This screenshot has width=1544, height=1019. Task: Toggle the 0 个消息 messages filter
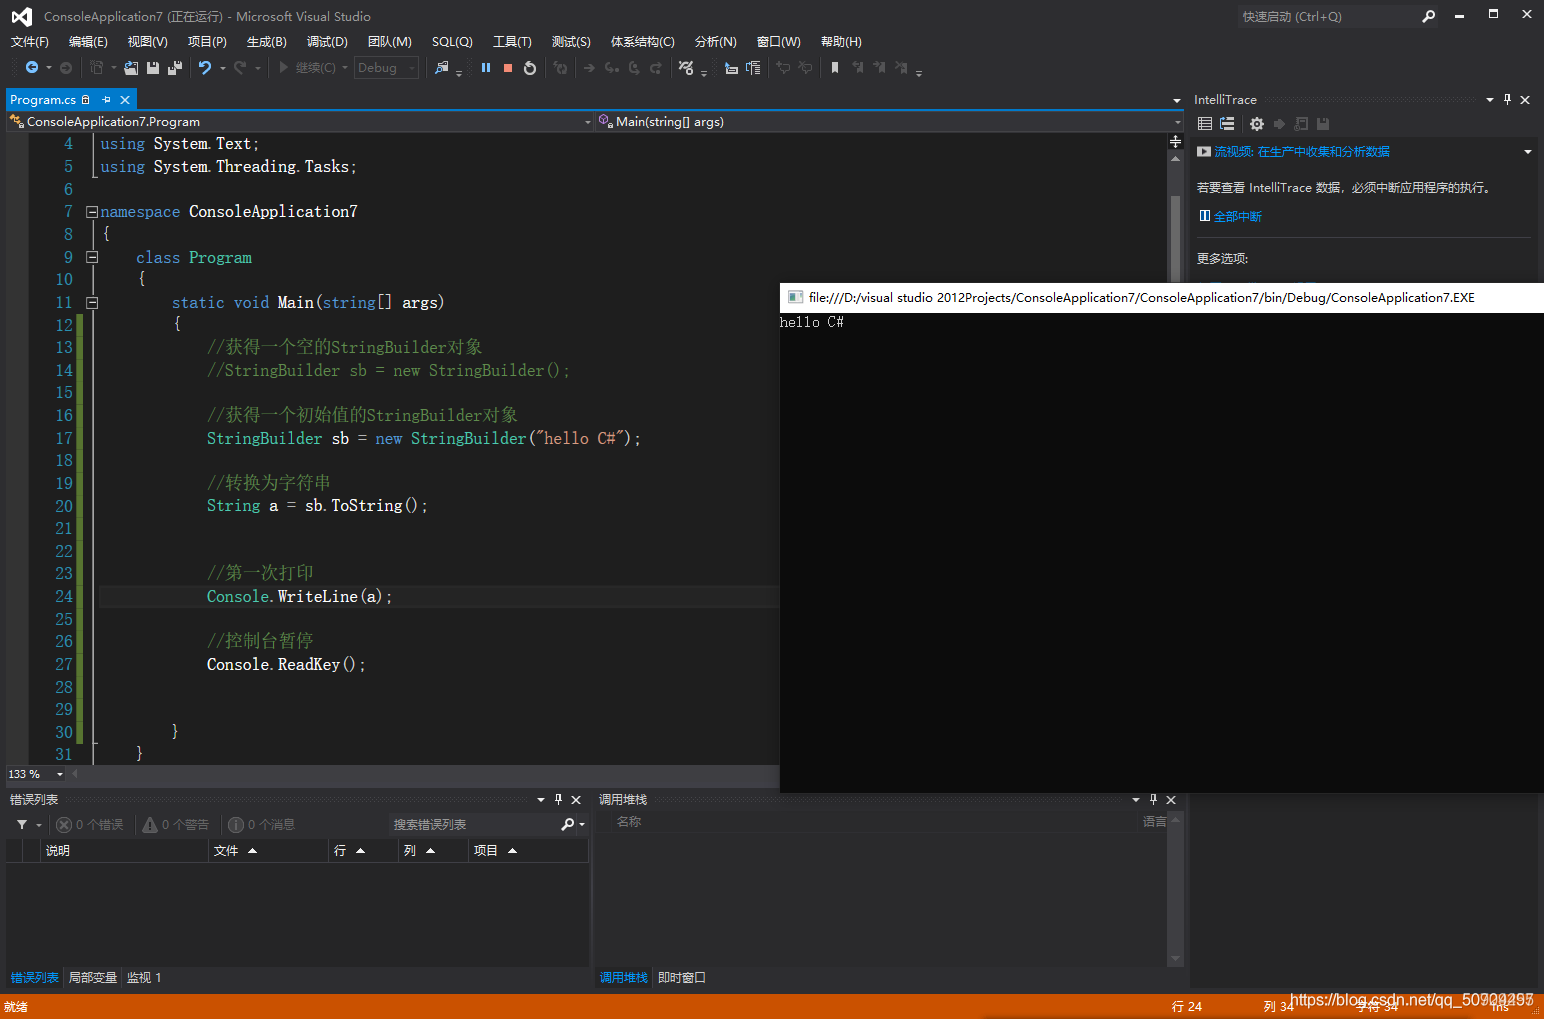(x=262, y=824)
